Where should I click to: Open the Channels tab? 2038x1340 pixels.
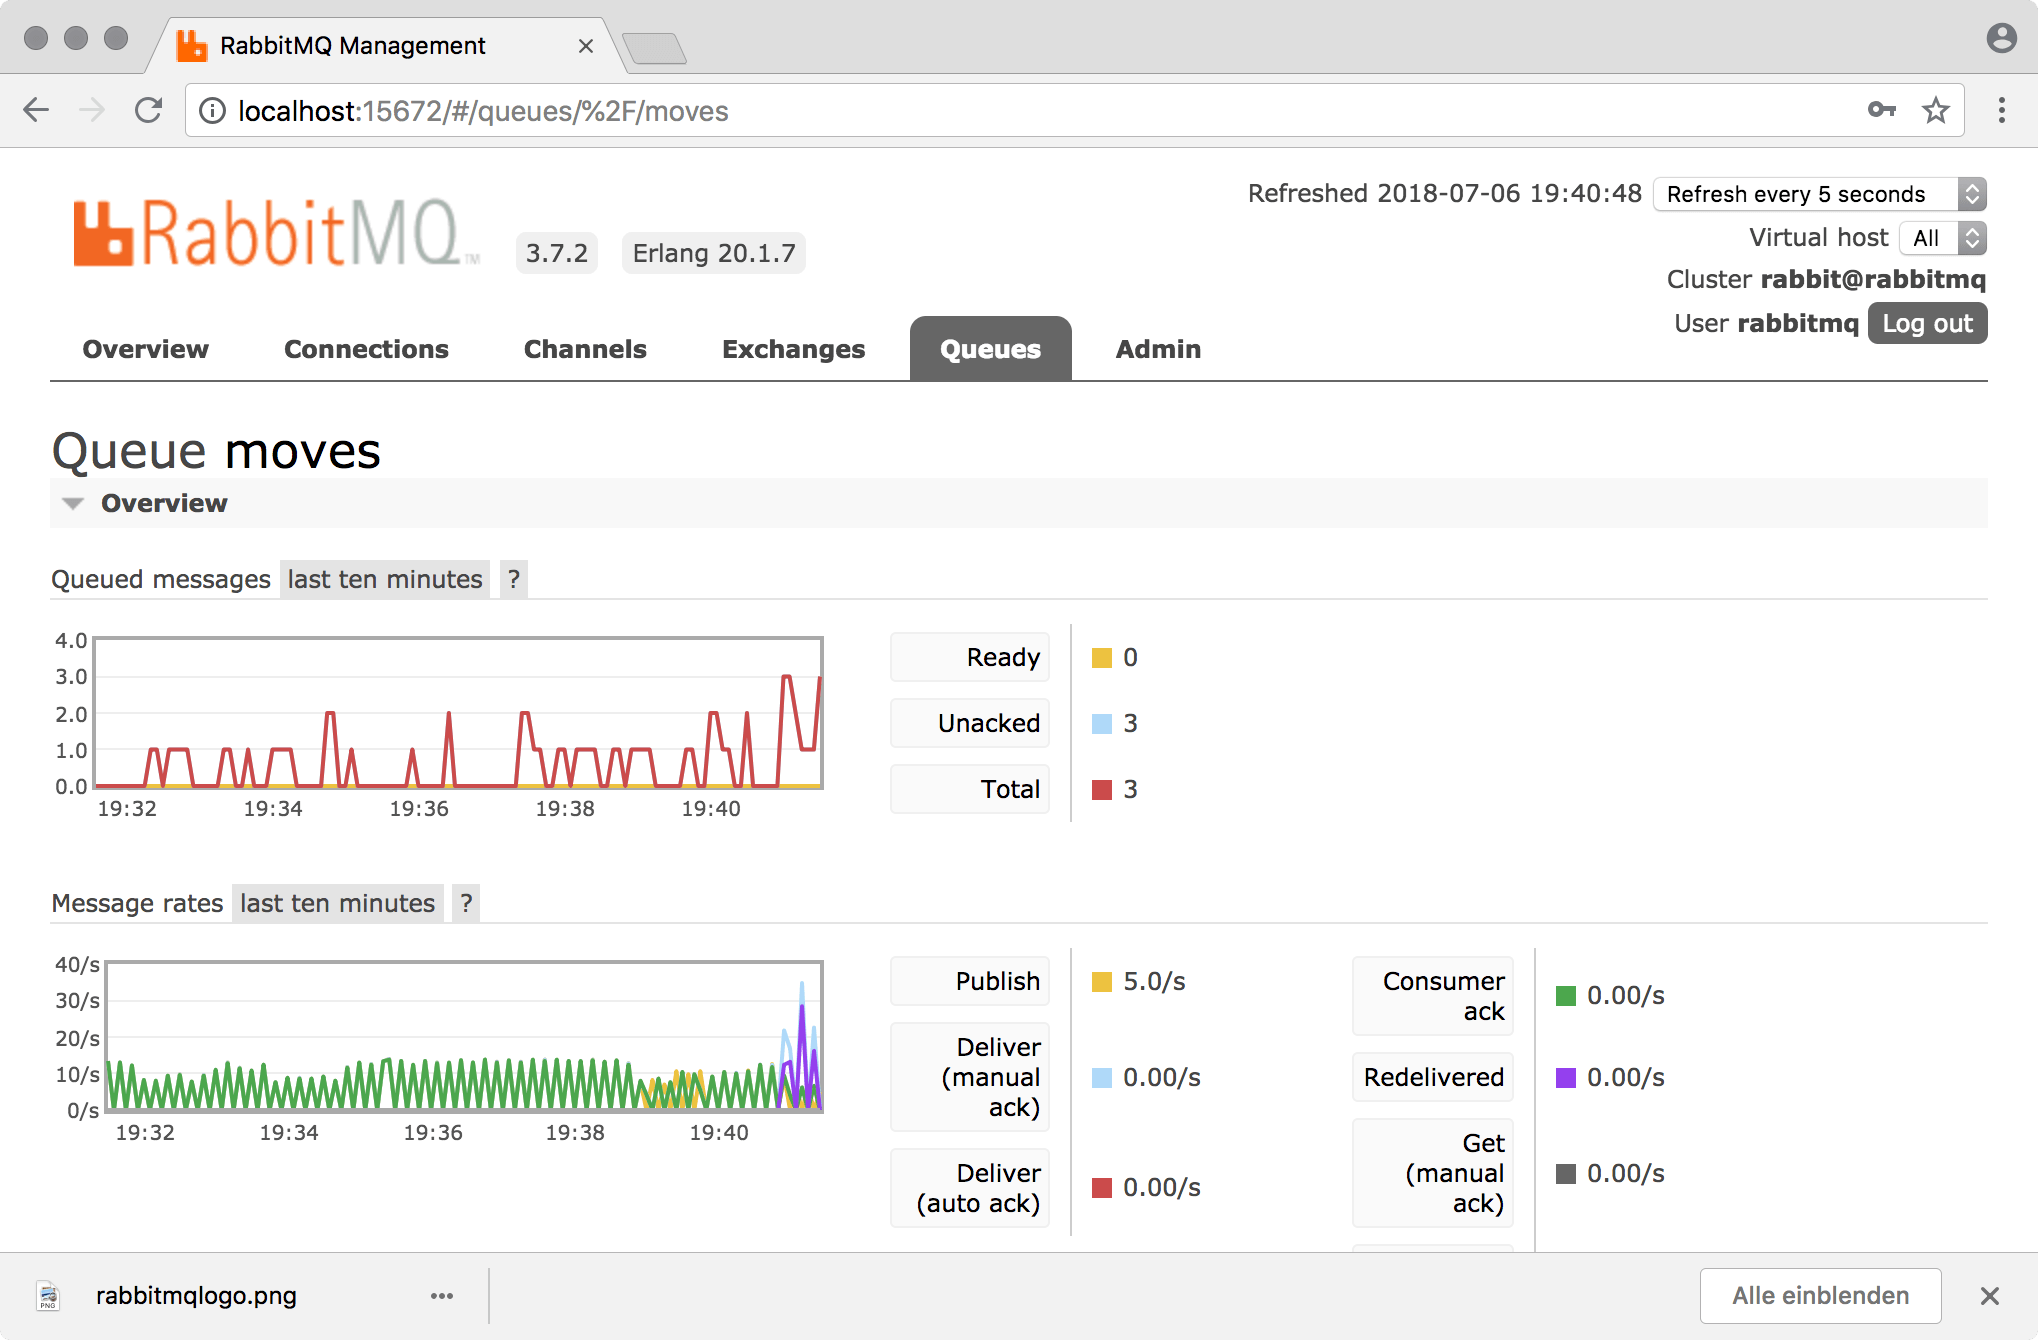click(x=585, y=349)
